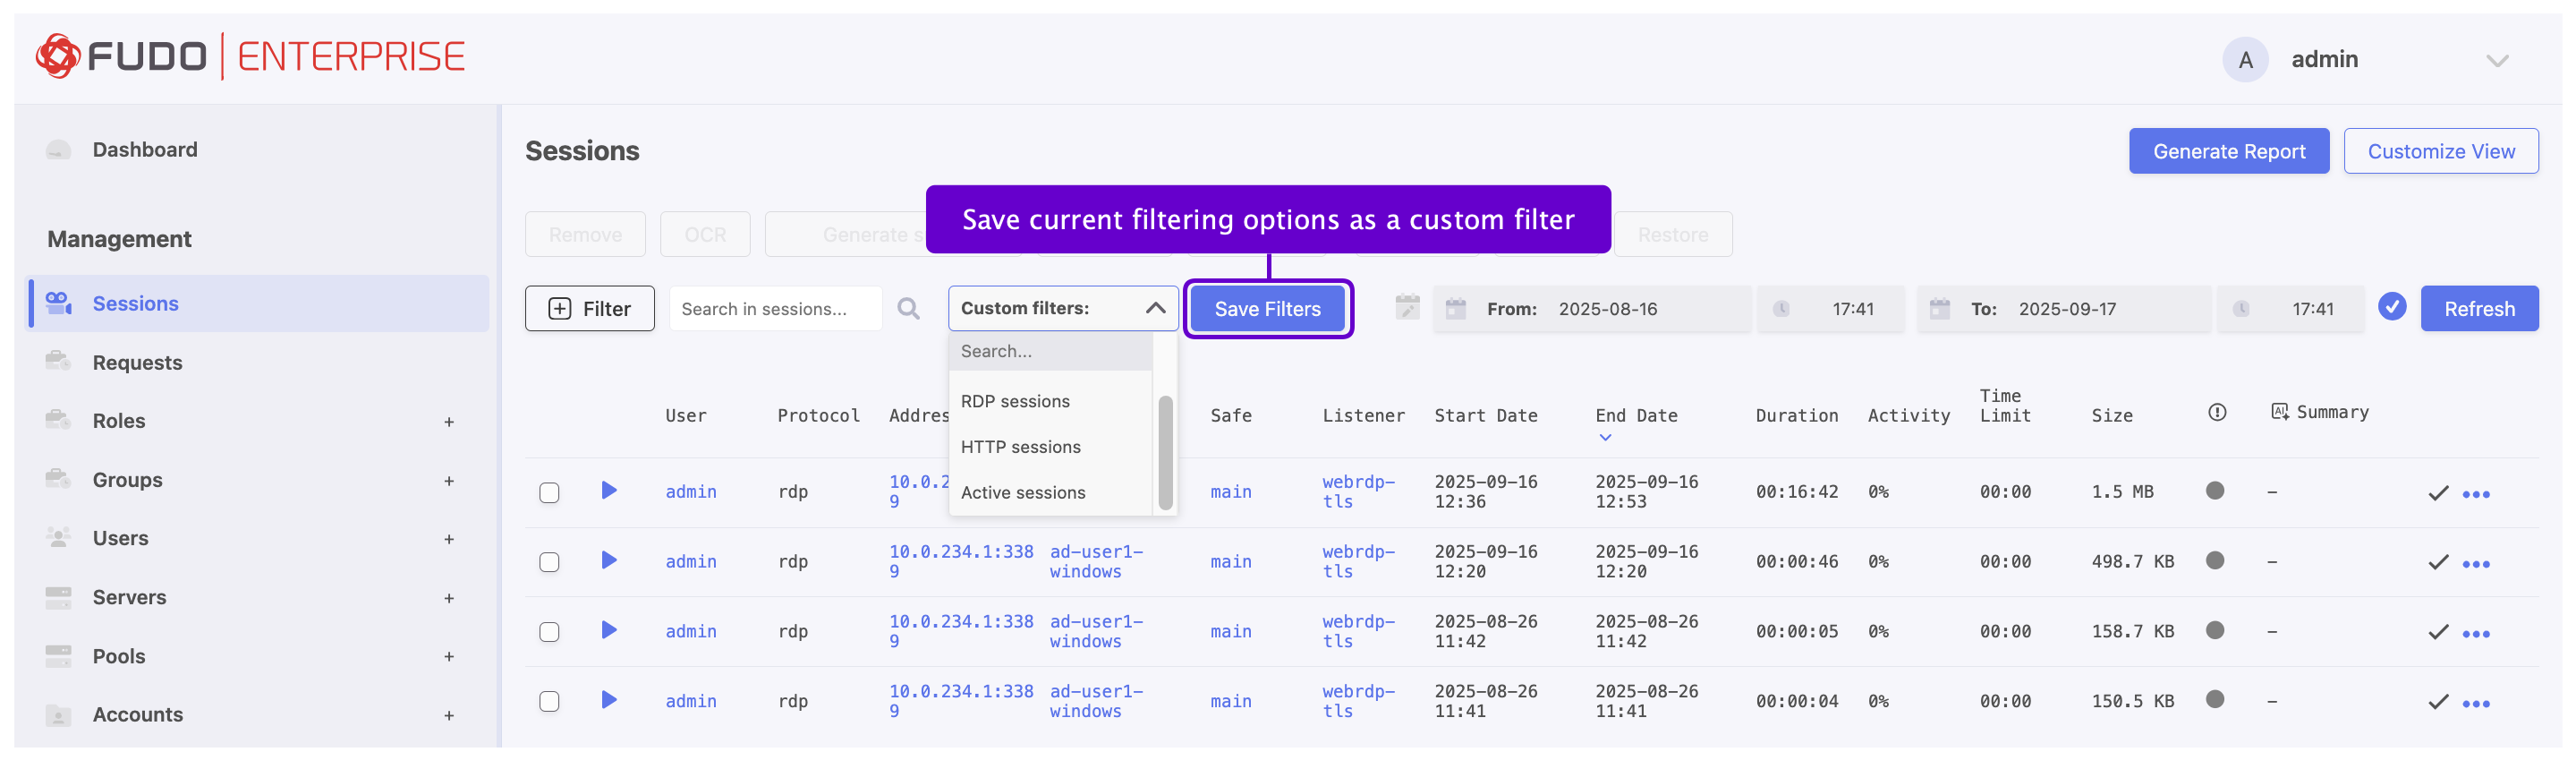Click the From date 2025-08-16 field

tap(1591, 308)
